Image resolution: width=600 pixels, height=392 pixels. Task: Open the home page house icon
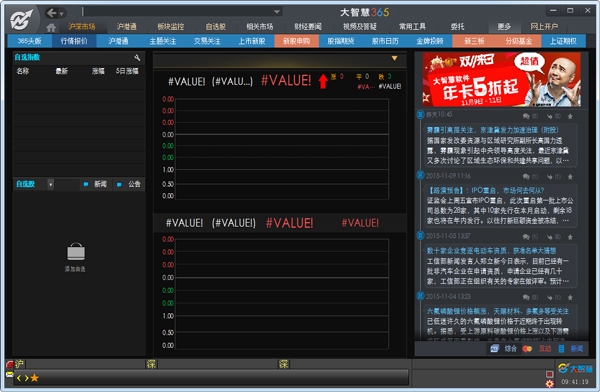point(51,27)
